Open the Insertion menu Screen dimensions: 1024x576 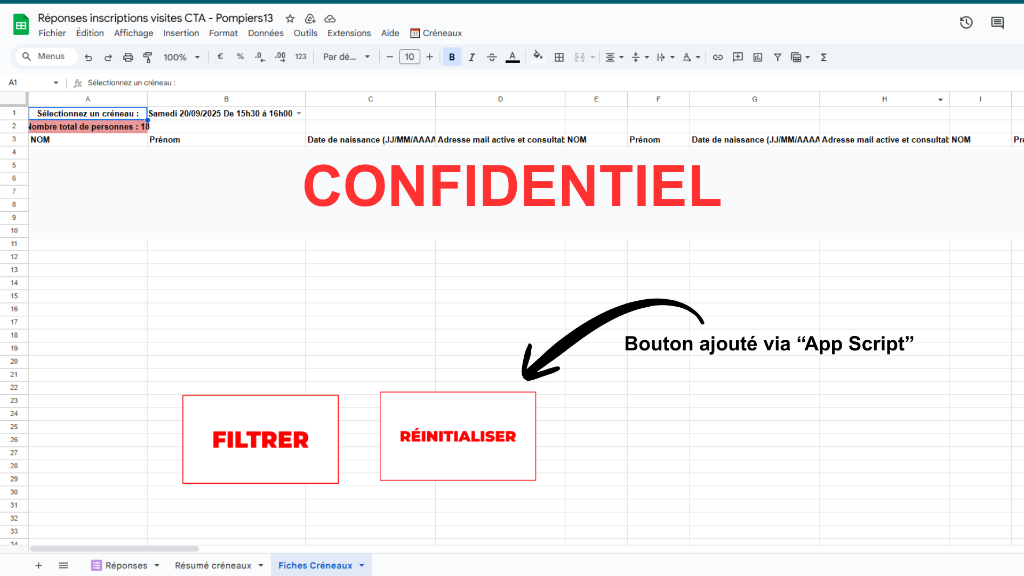(181, 33)
